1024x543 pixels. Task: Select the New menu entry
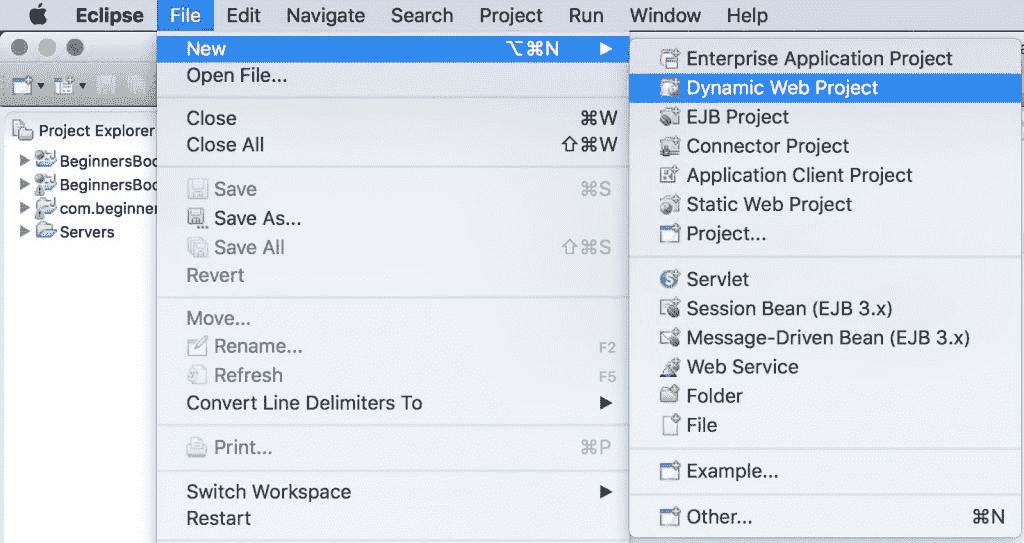pyautogui.click(x=392, y=48)
